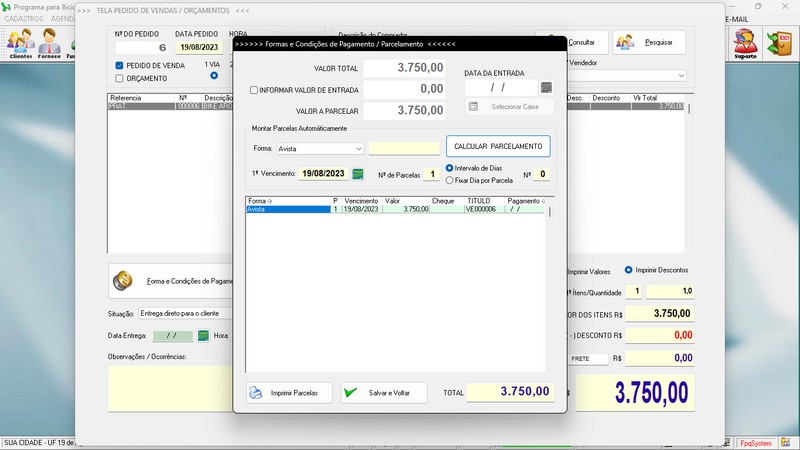Expand the Forma payment dropdown
This screenshot has width=800, height=450.
point(358,149)
